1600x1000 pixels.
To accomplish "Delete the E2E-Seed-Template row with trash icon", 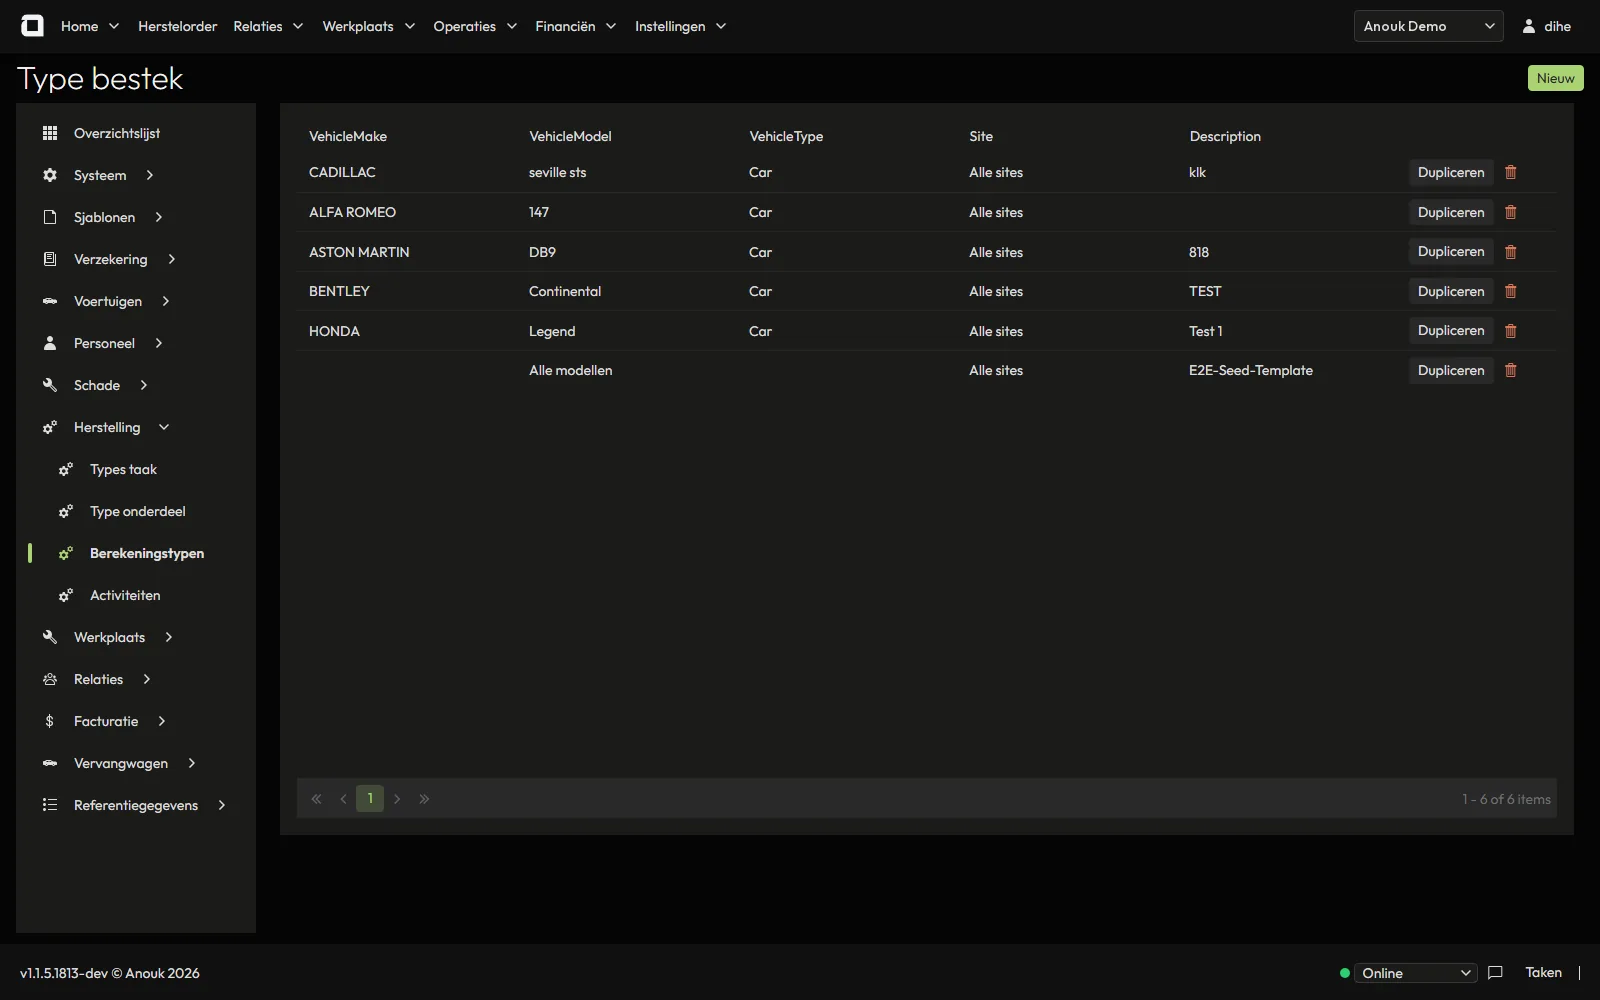I will point(1511,370).
